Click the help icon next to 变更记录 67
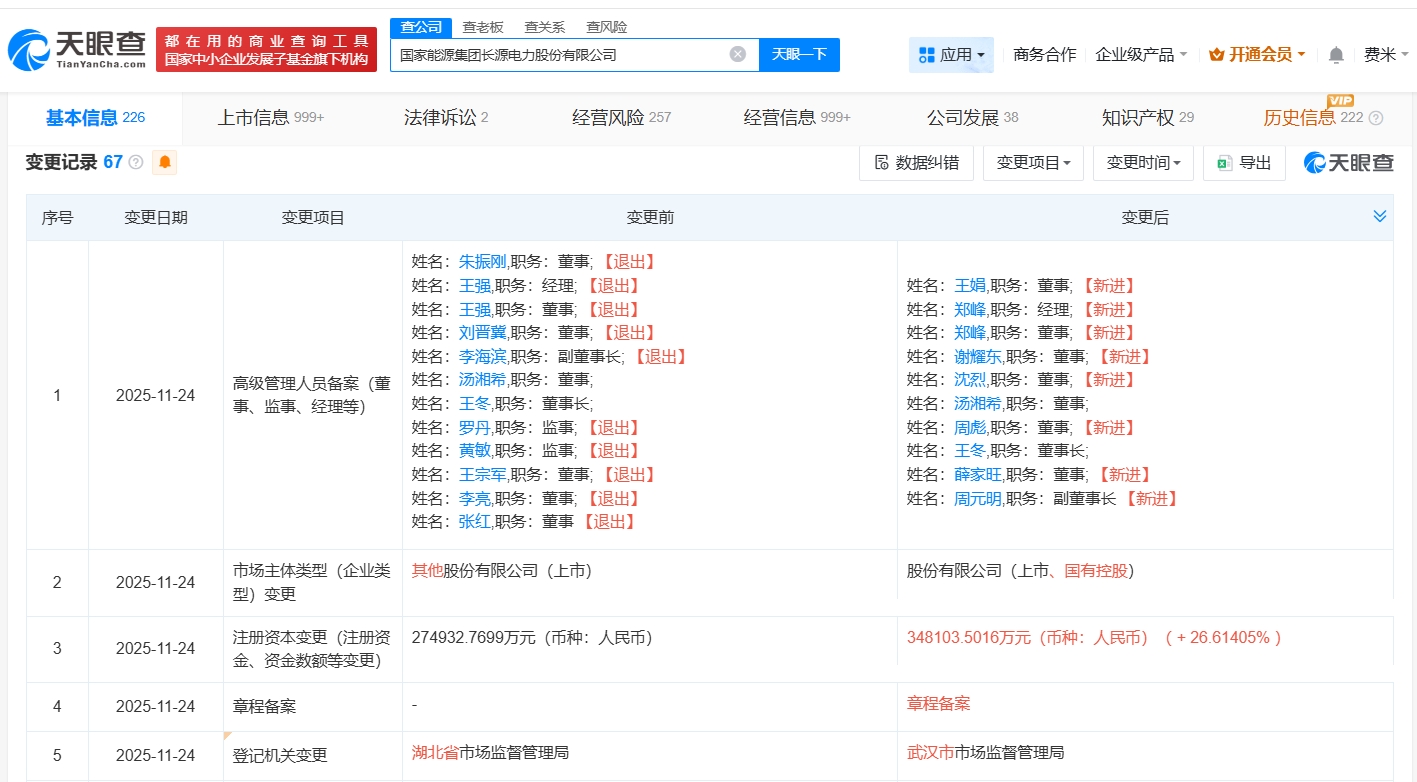The image size is (1417, 782). pyautogui.click(x=136, y=162)
